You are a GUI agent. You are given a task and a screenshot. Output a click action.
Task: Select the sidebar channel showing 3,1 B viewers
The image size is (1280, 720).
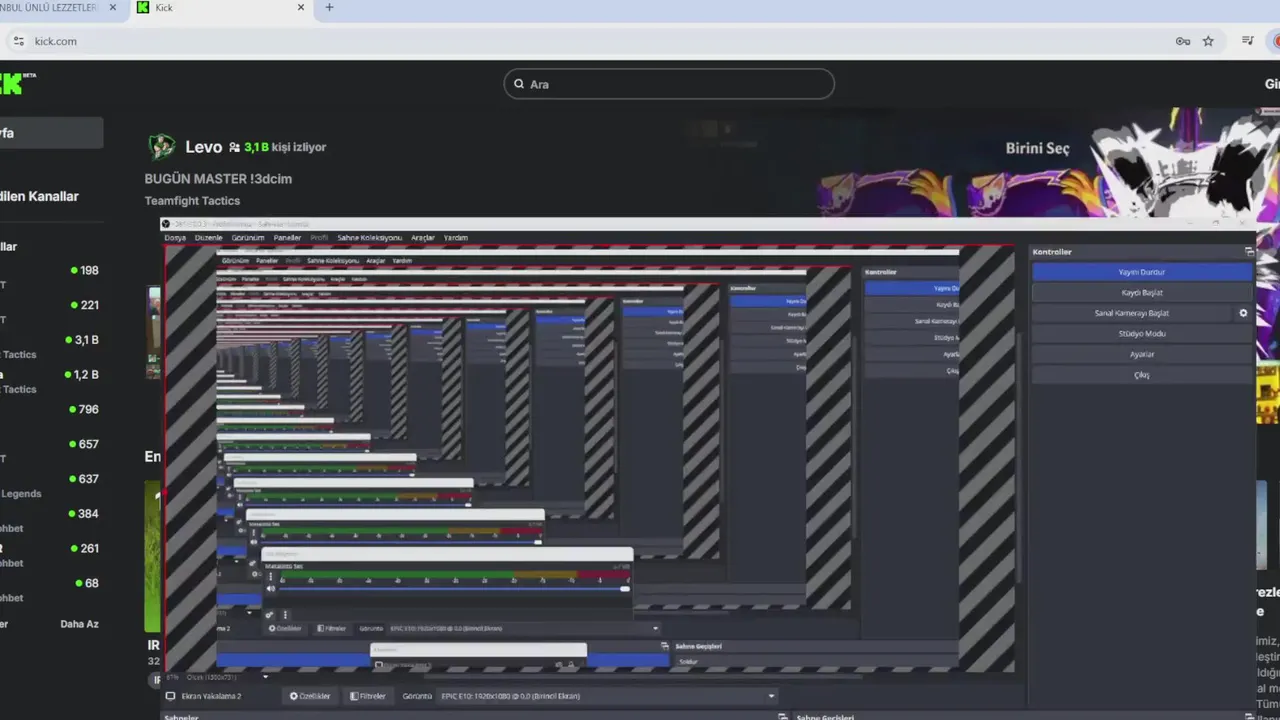50,340
